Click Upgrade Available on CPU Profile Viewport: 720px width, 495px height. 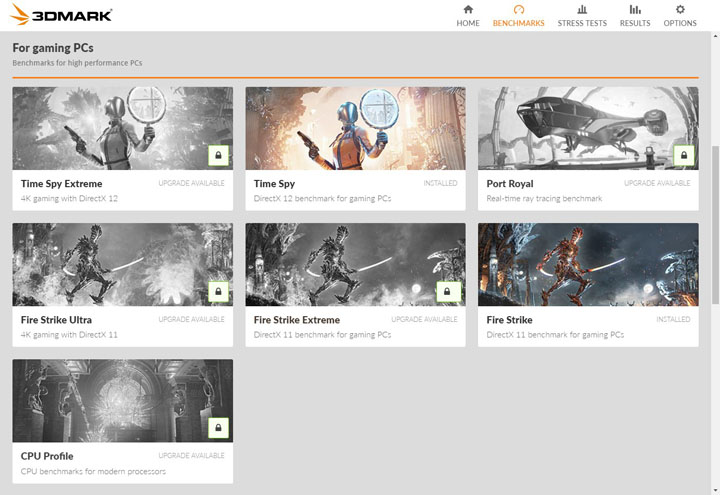[191, 456]
